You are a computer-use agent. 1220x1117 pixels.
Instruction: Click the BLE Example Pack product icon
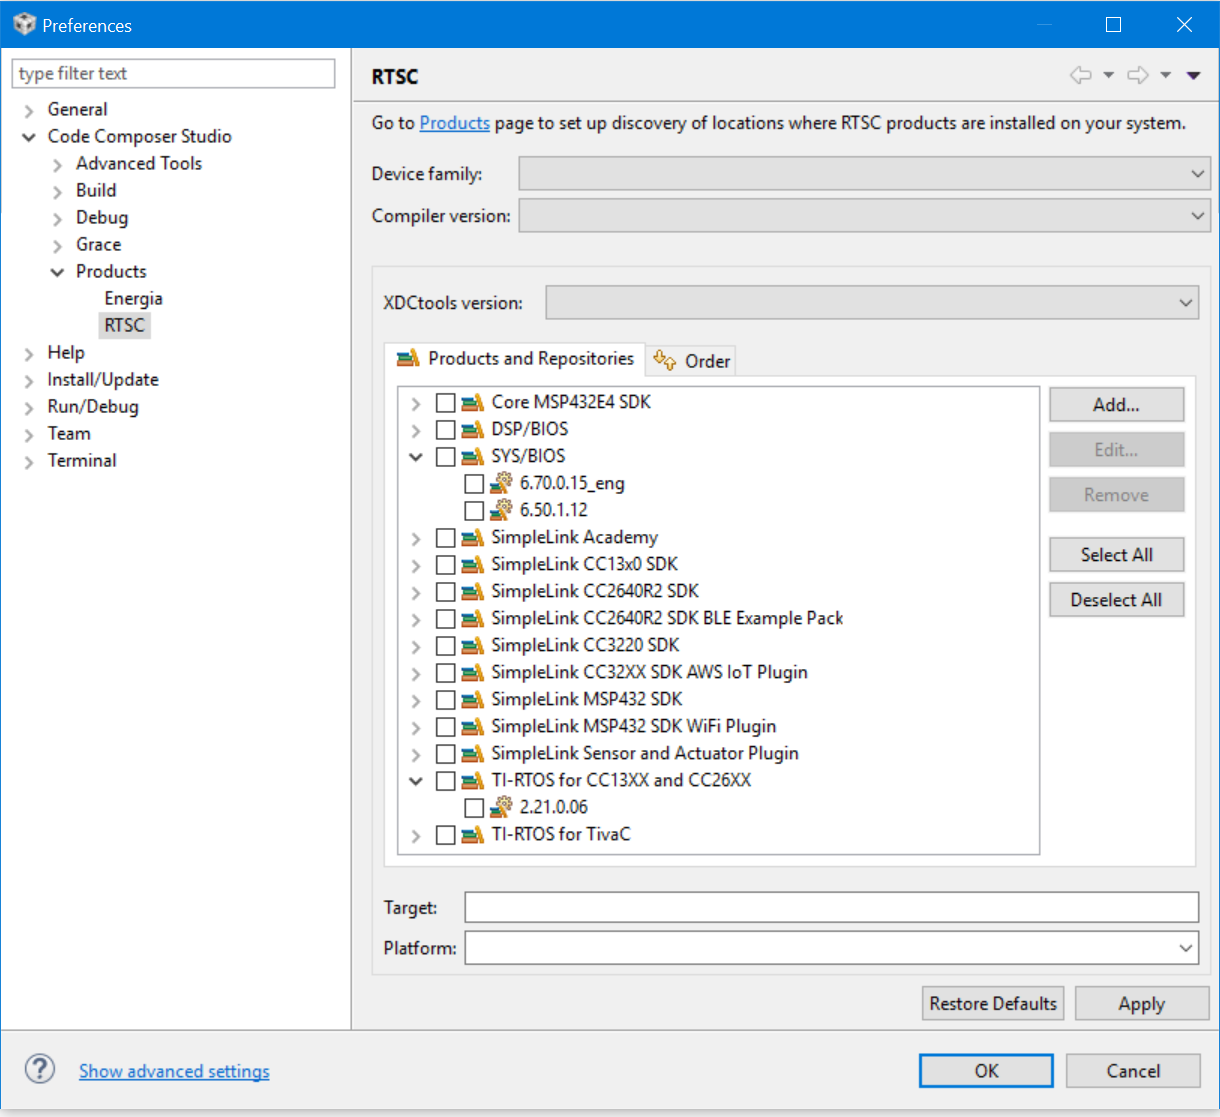coord(473,618)
